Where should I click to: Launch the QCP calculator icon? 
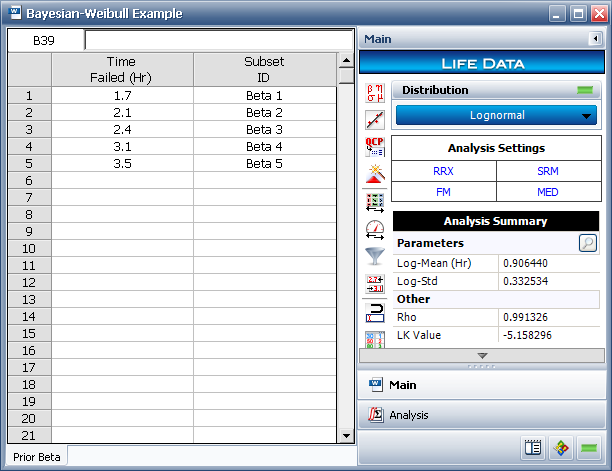click(375, 147)
